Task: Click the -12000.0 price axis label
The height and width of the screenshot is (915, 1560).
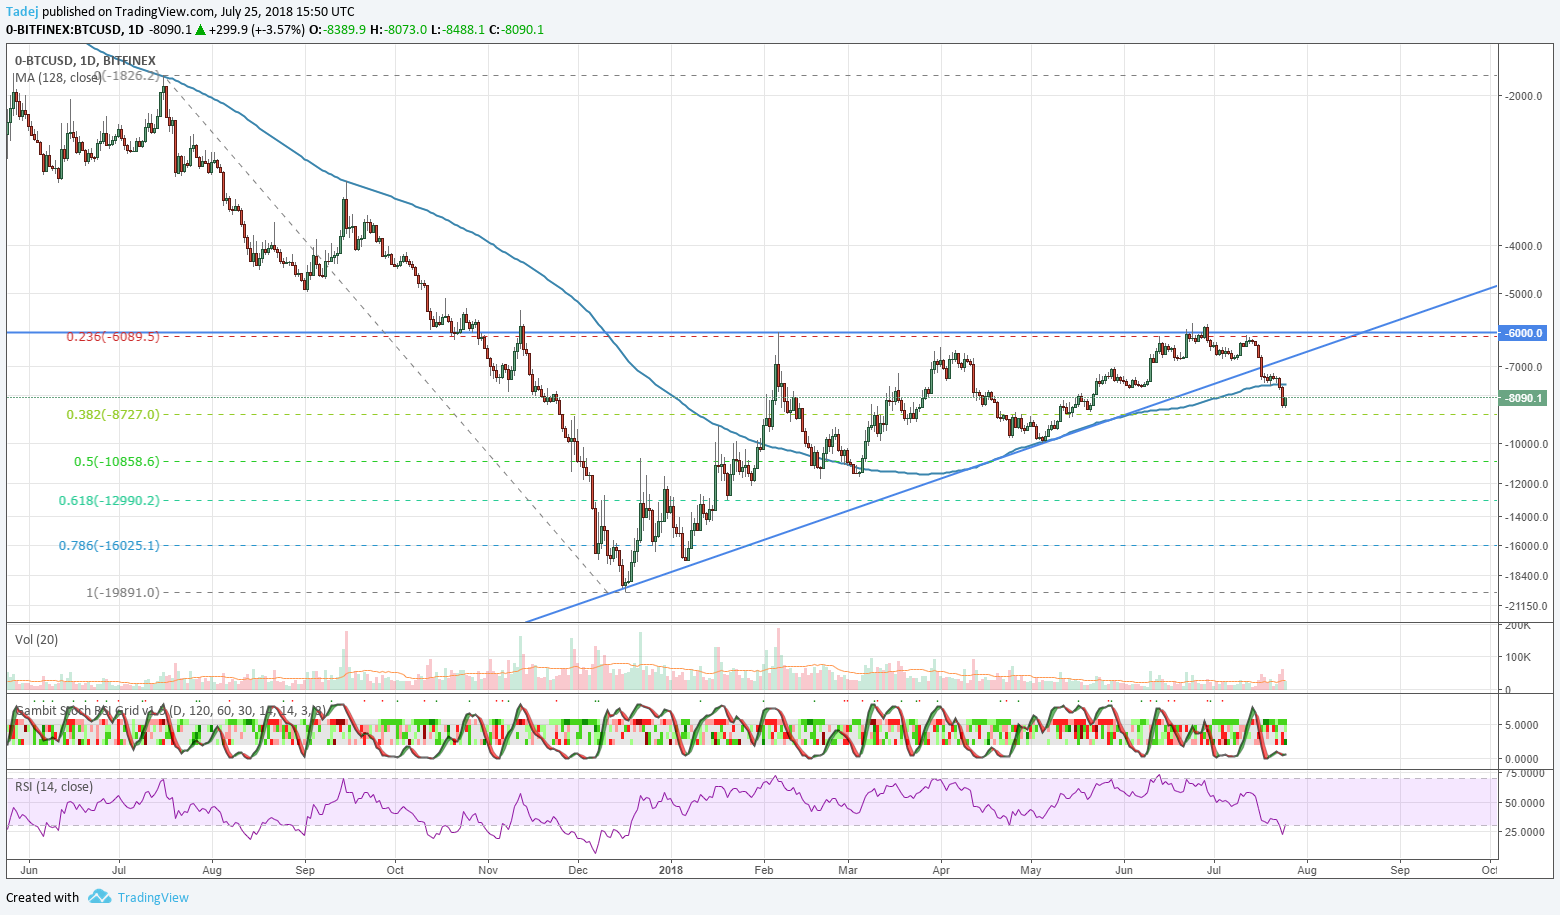Action: [x=1527, y=484]
